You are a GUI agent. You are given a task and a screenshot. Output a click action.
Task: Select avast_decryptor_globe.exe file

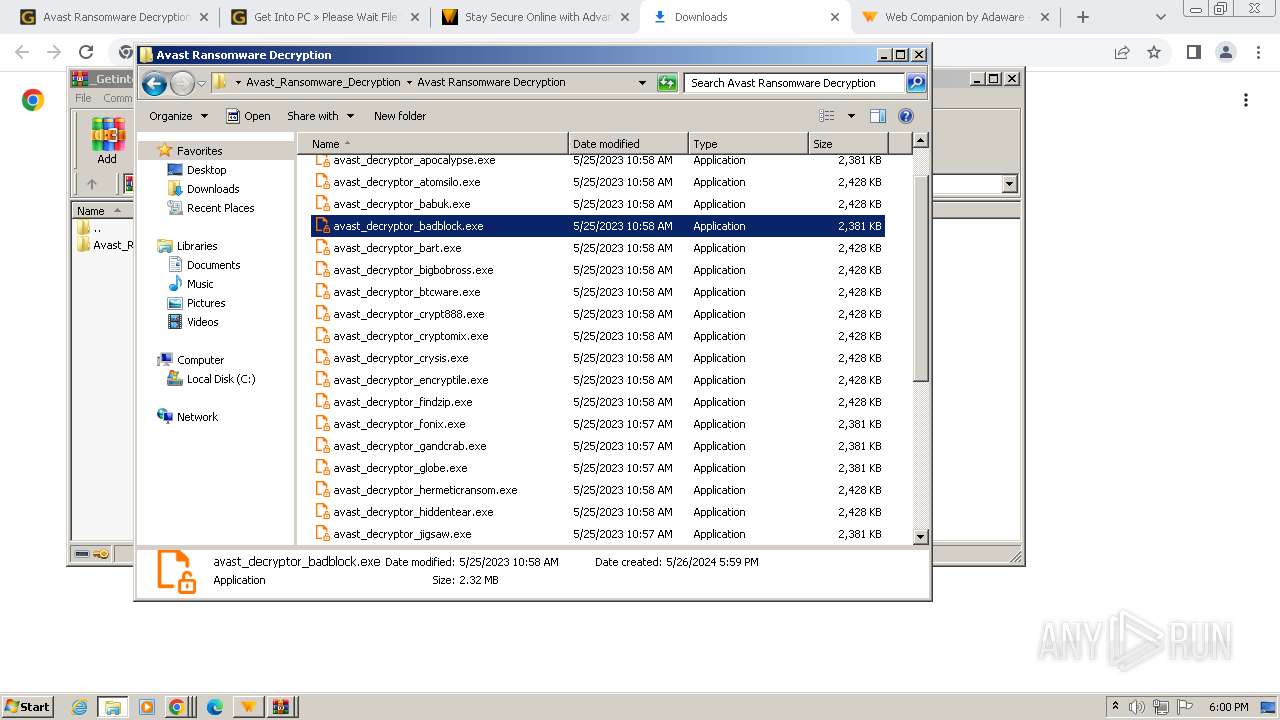tap(598, 468)
